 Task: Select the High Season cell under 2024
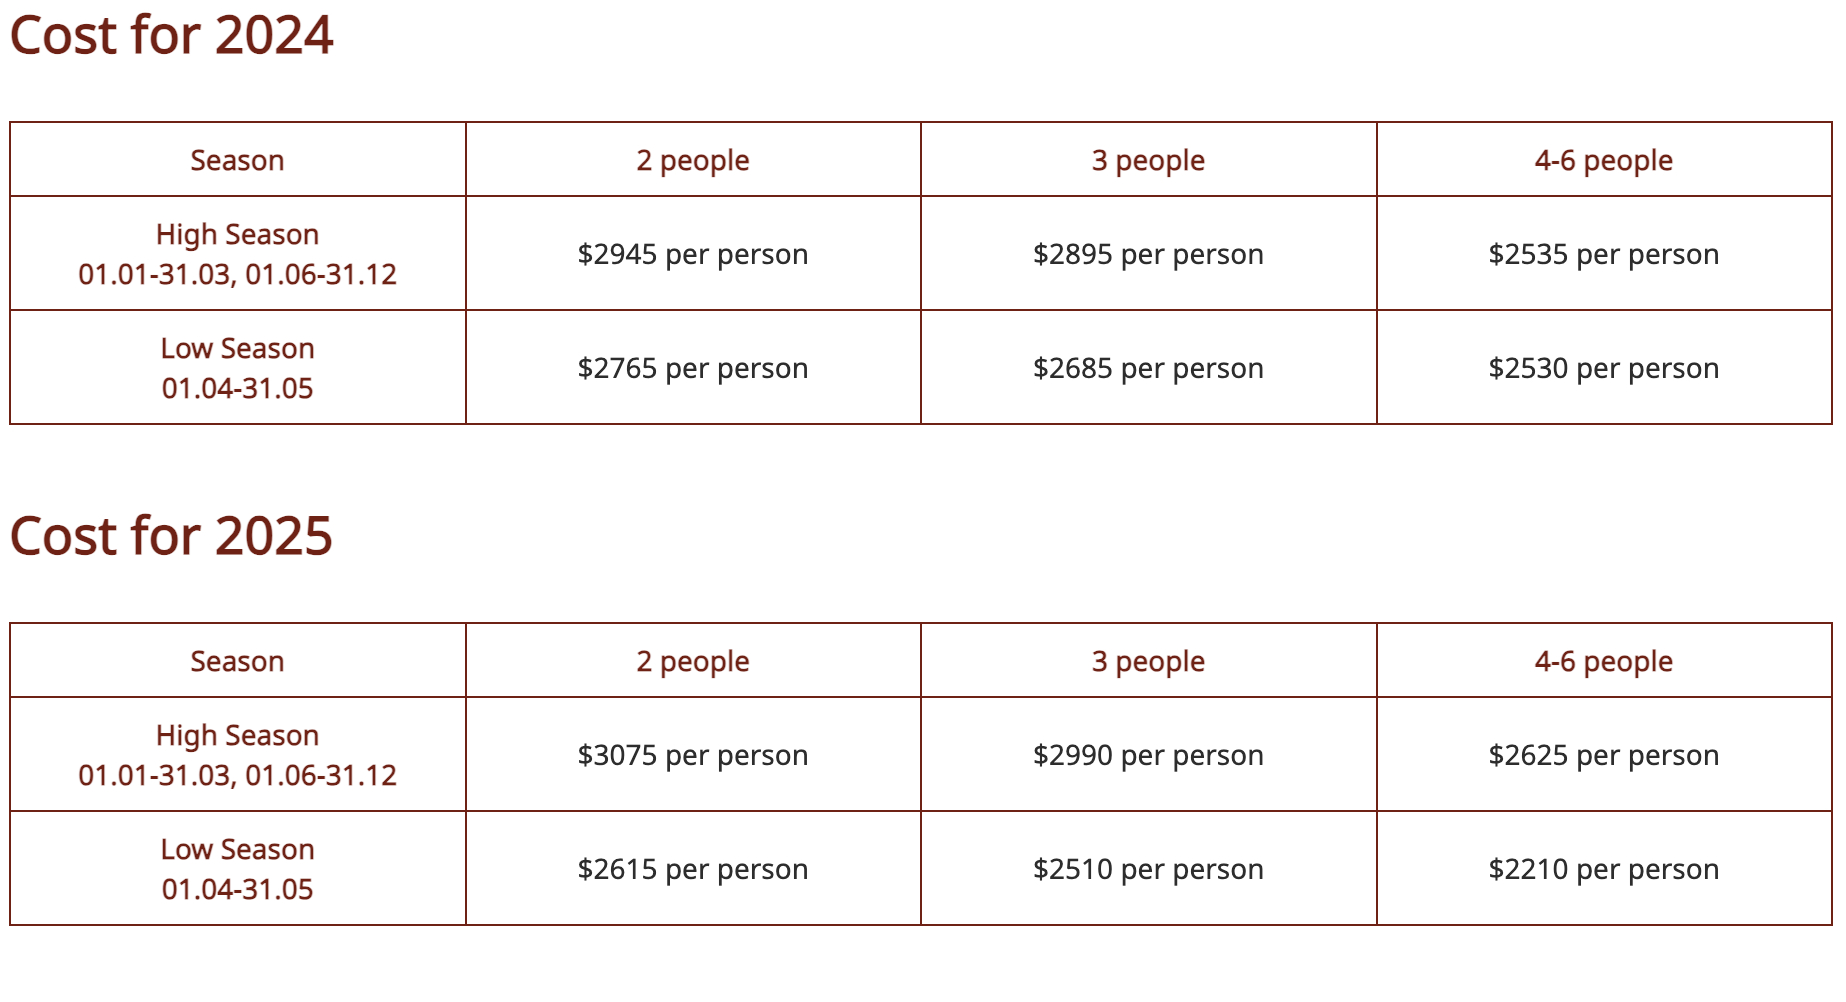pos(237,255)
